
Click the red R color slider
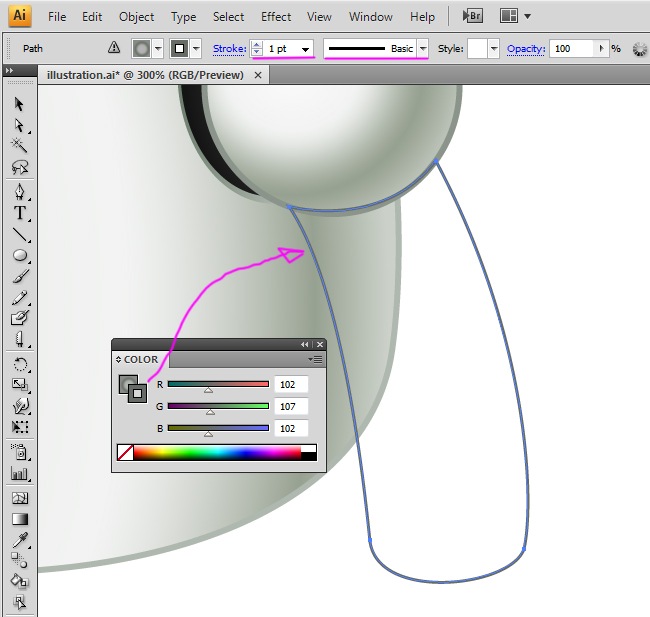(x=218, y=384)
